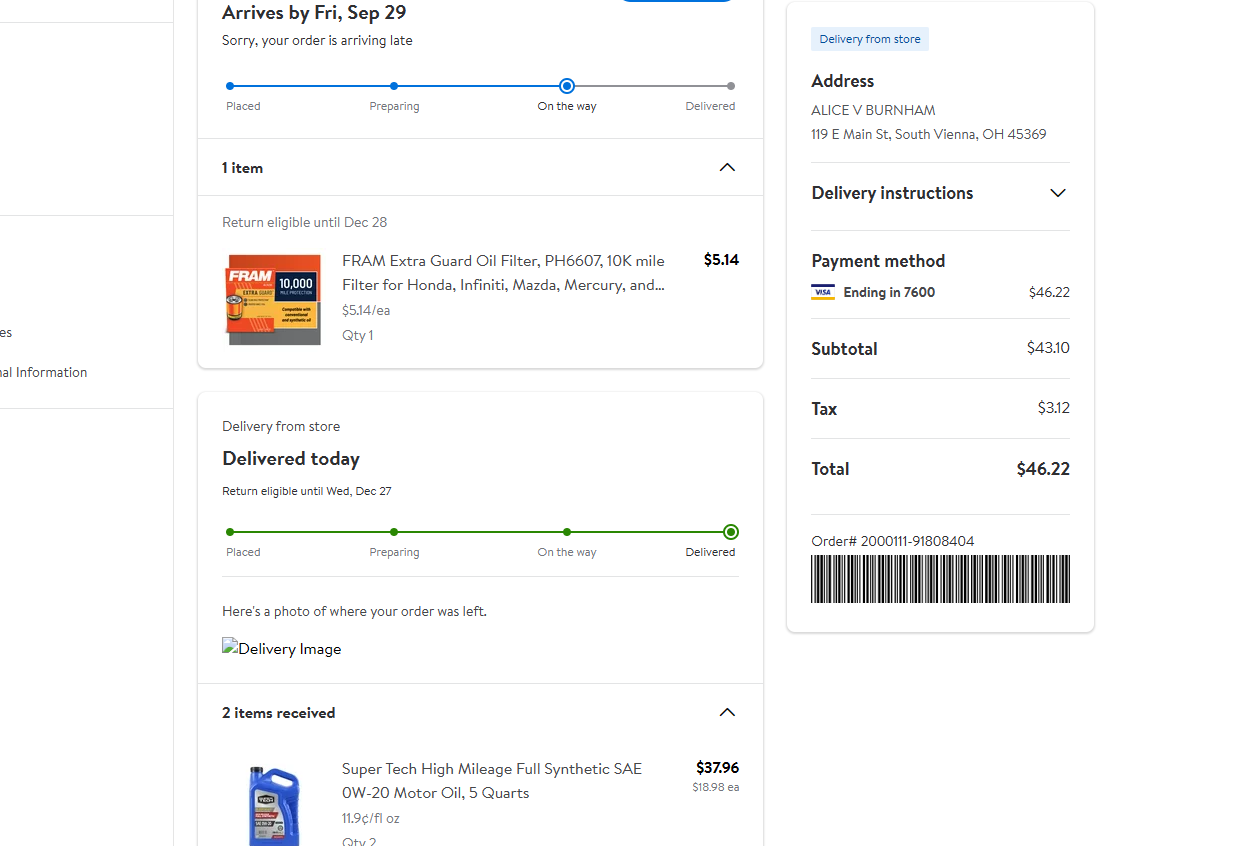Select the Preparing step of the green tracker
The width and height of the screenshot is (1241, 846).
tap(394, 532)
